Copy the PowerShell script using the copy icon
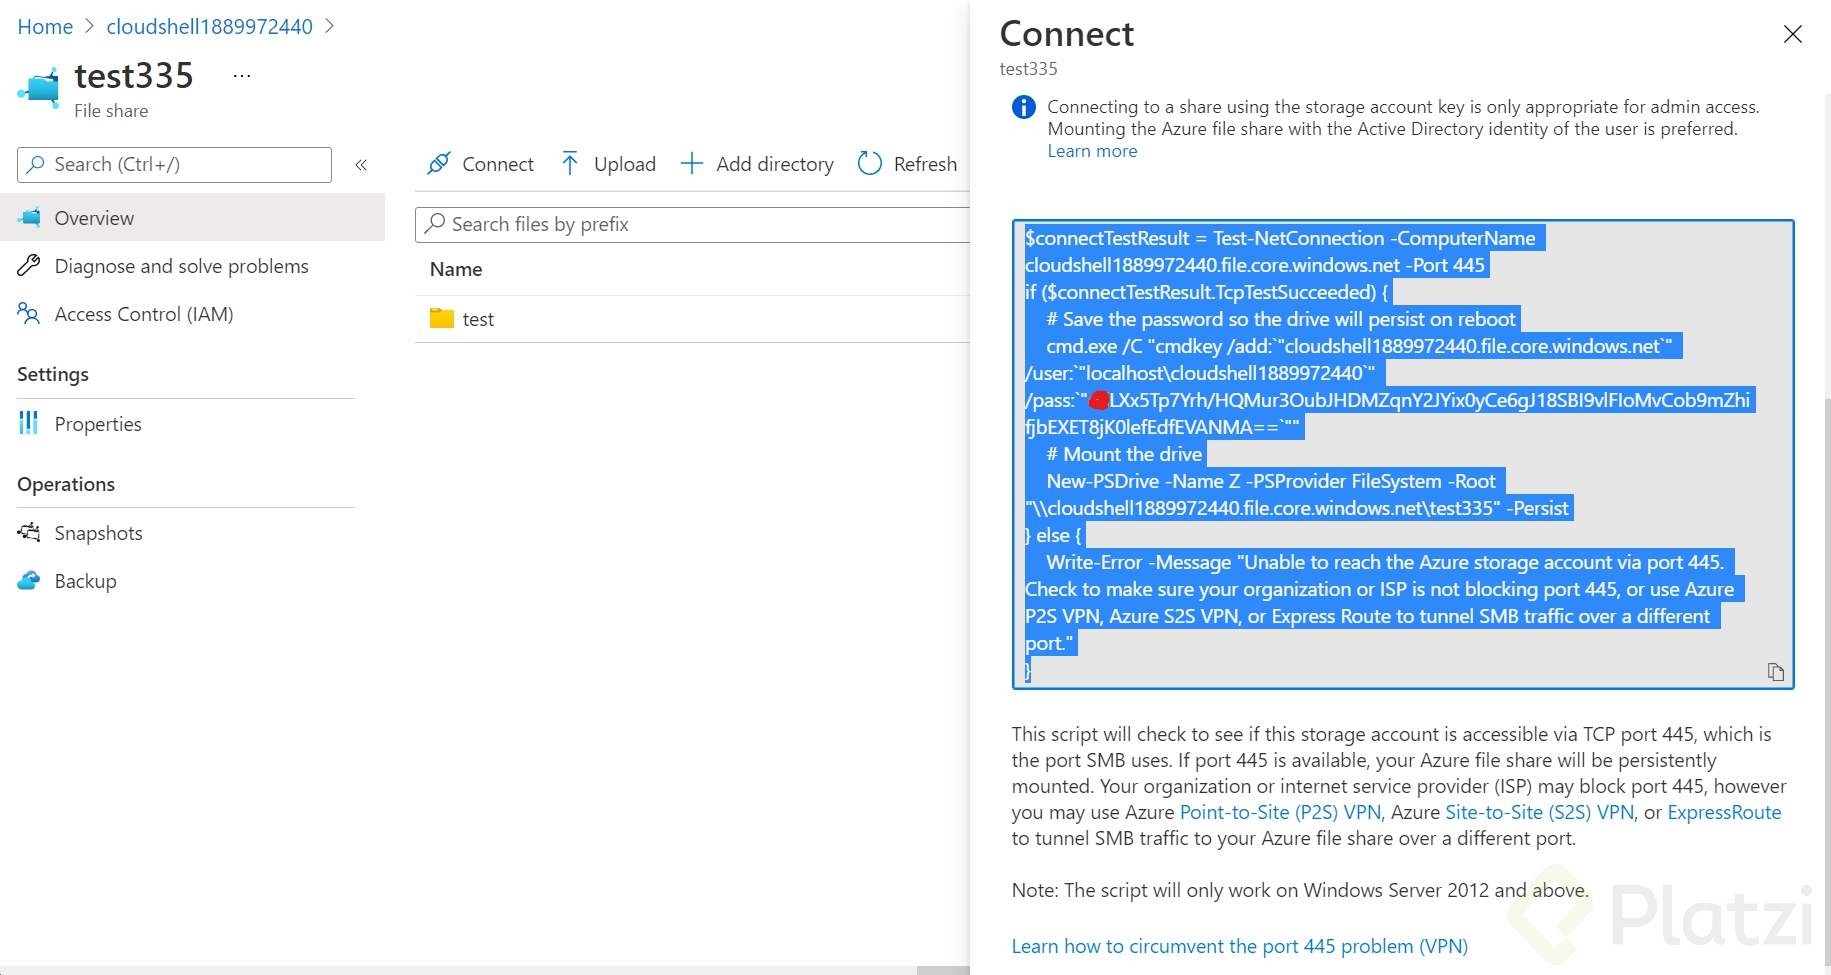The image size is (1831, 975). pos(1775,671)
